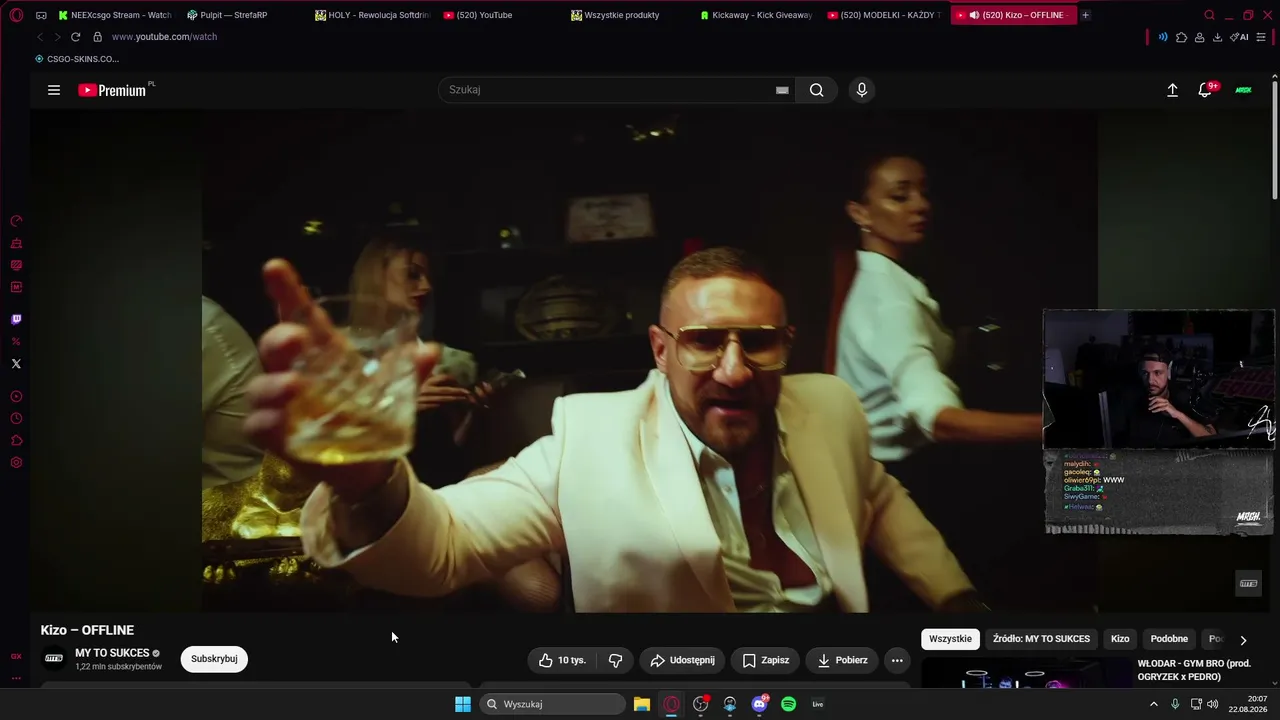Click the Udostępnij share button

tap(682, 660)
